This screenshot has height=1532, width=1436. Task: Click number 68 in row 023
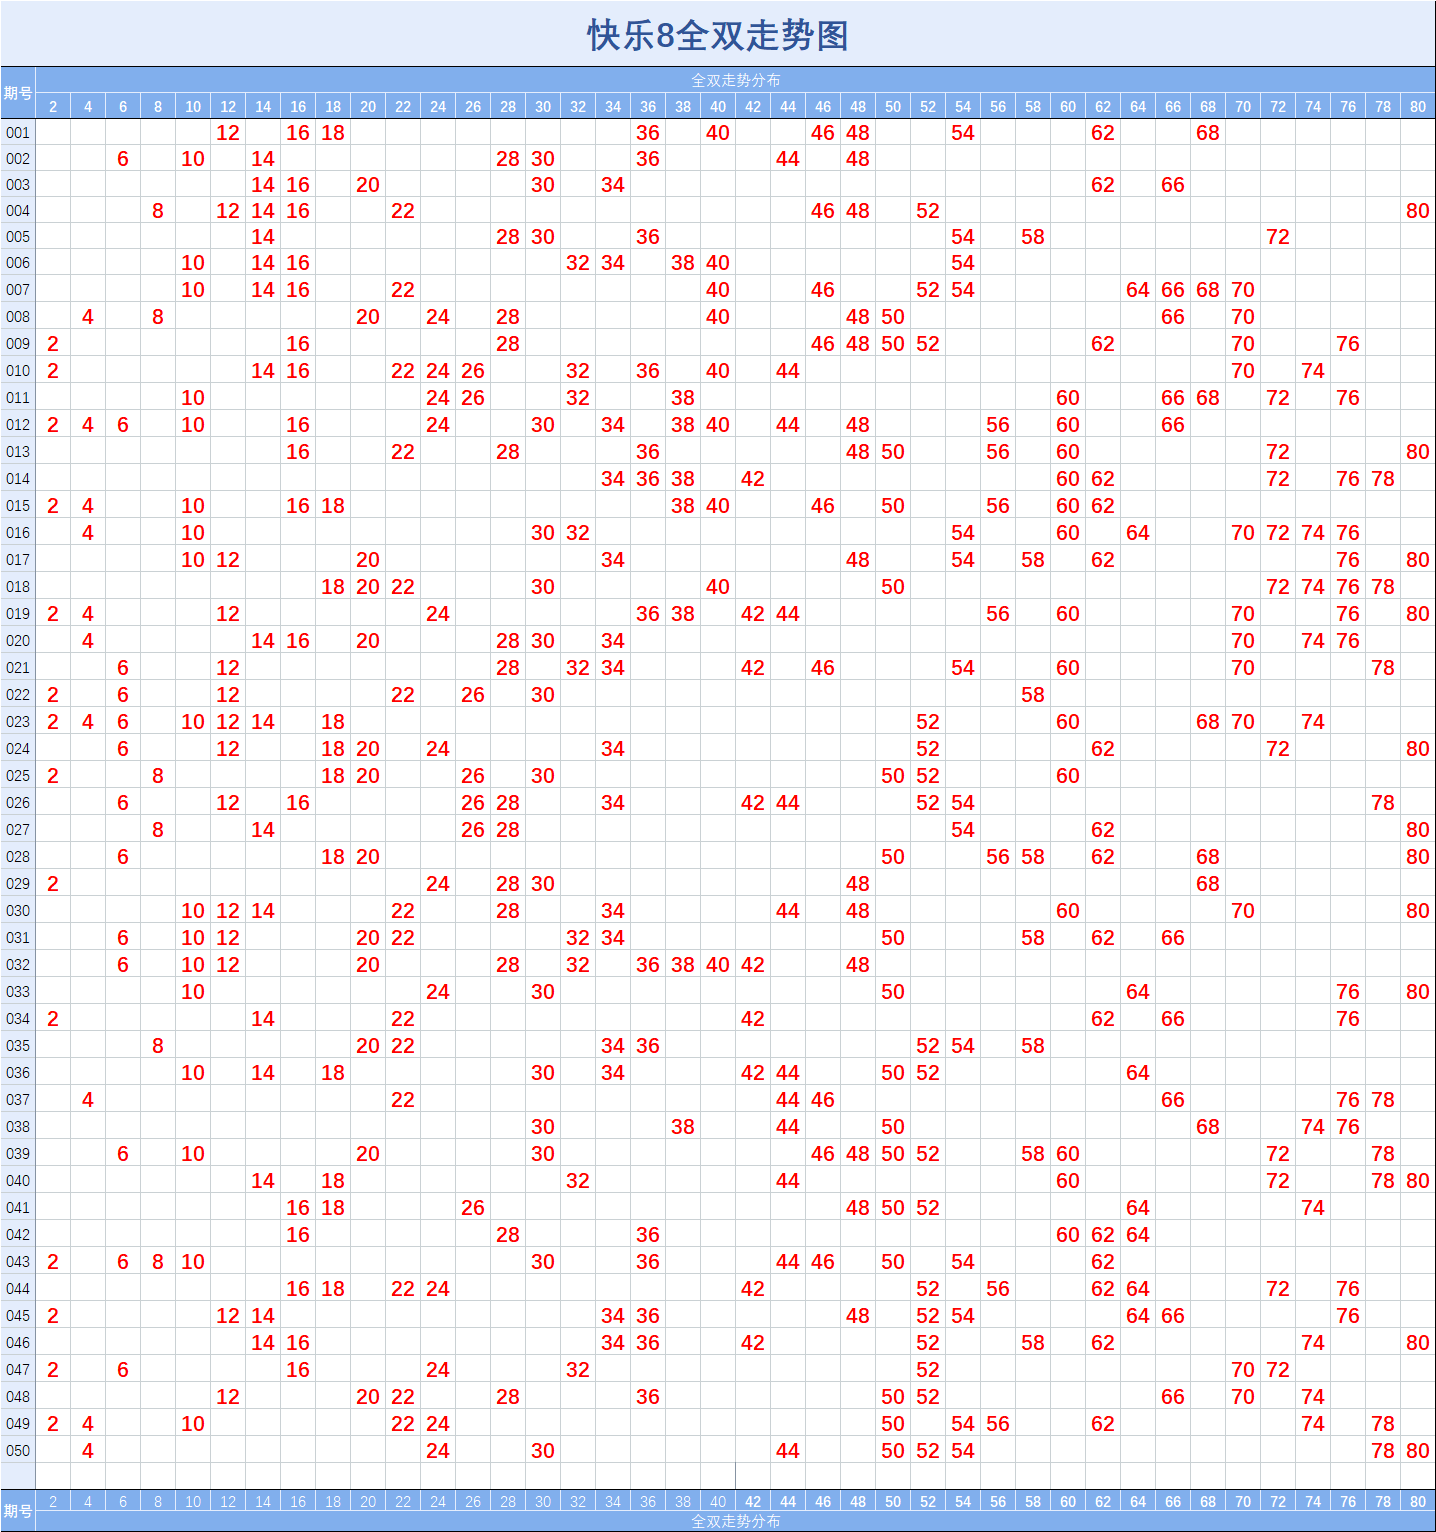click(1208, 722)
